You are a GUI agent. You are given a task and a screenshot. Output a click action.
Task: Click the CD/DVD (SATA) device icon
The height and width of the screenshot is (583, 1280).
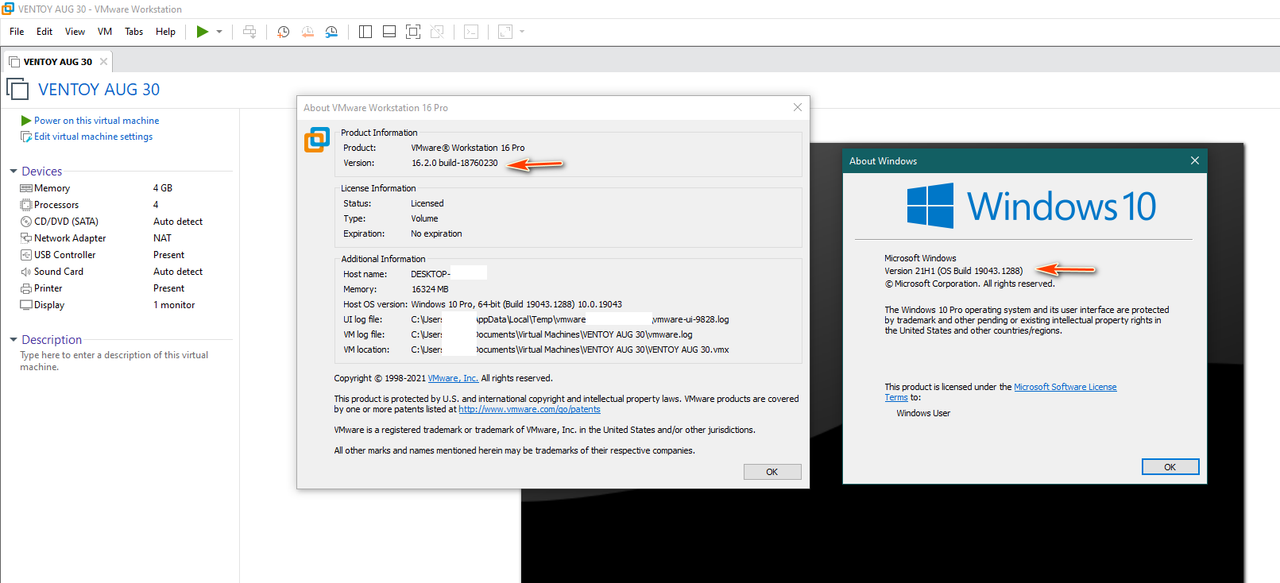[x=26, y=221]
